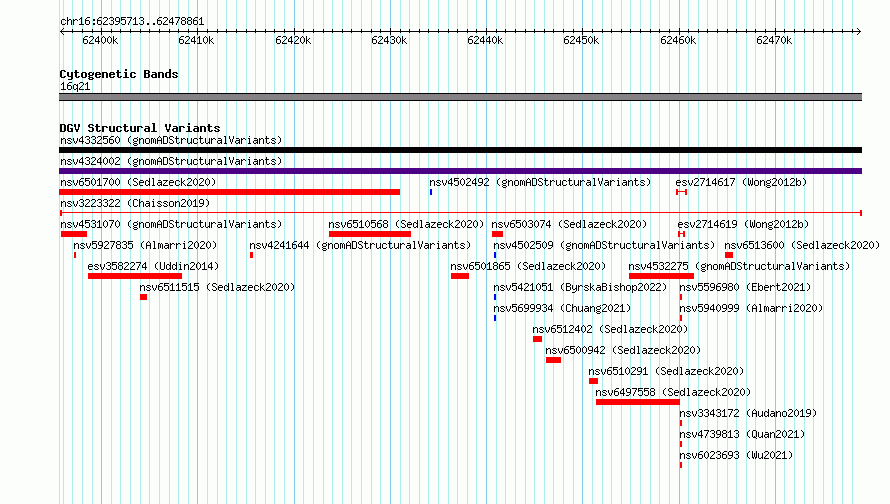Click the red nsv6513600 variant bar
This screenshot has height=504, width=890.
coord(729,255)
